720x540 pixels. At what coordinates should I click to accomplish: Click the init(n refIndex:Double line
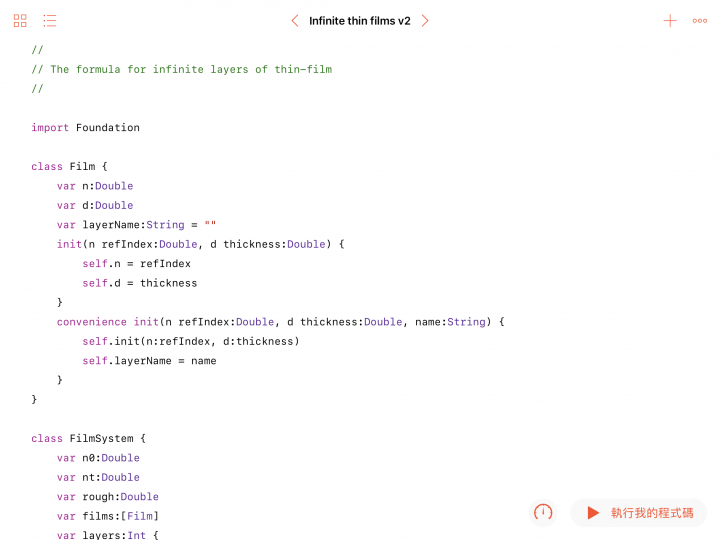(201, 244)
